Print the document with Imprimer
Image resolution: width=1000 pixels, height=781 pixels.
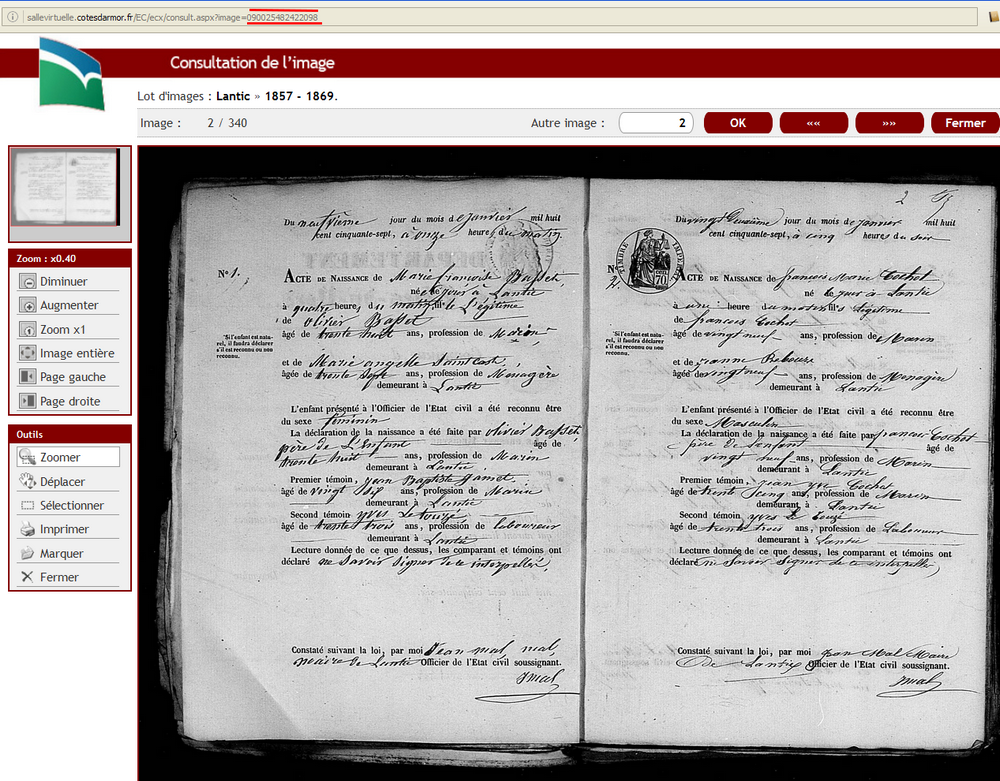(x=29, y=530)
